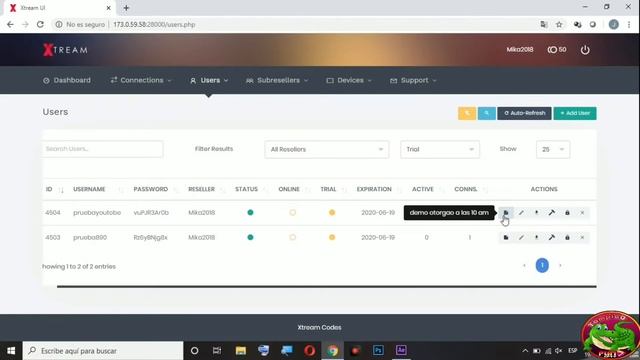Screen dimensions: 640x360
Task: Click the Add User button
Action: [575, 113]
